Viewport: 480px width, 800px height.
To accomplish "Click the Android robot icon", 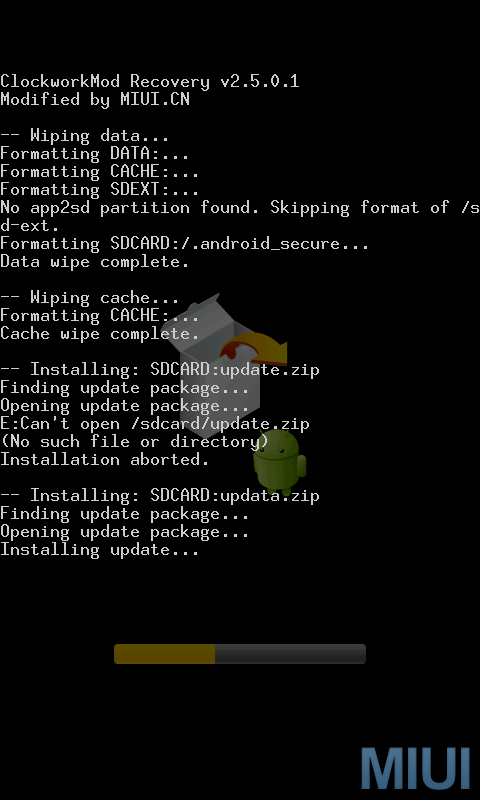I will tap(280, 462).
